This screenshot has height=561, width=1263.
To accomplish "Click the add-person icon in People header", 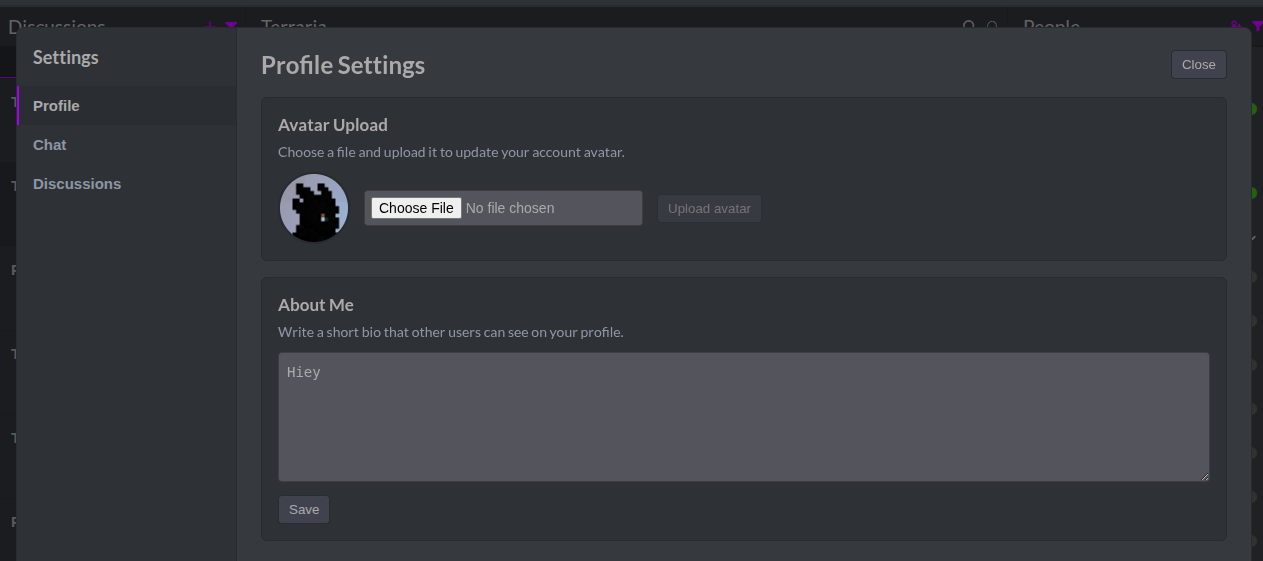I will click(x=1237, y=25).
